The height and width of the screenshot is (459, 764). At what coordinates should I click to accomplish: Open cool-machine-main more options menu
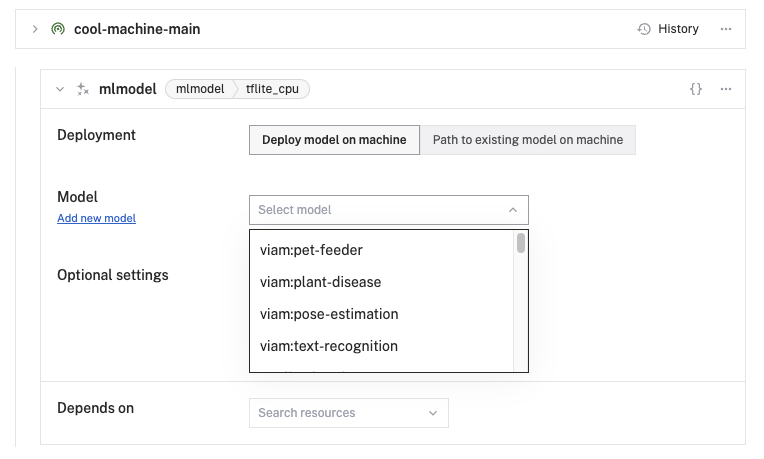pos(726,29)
